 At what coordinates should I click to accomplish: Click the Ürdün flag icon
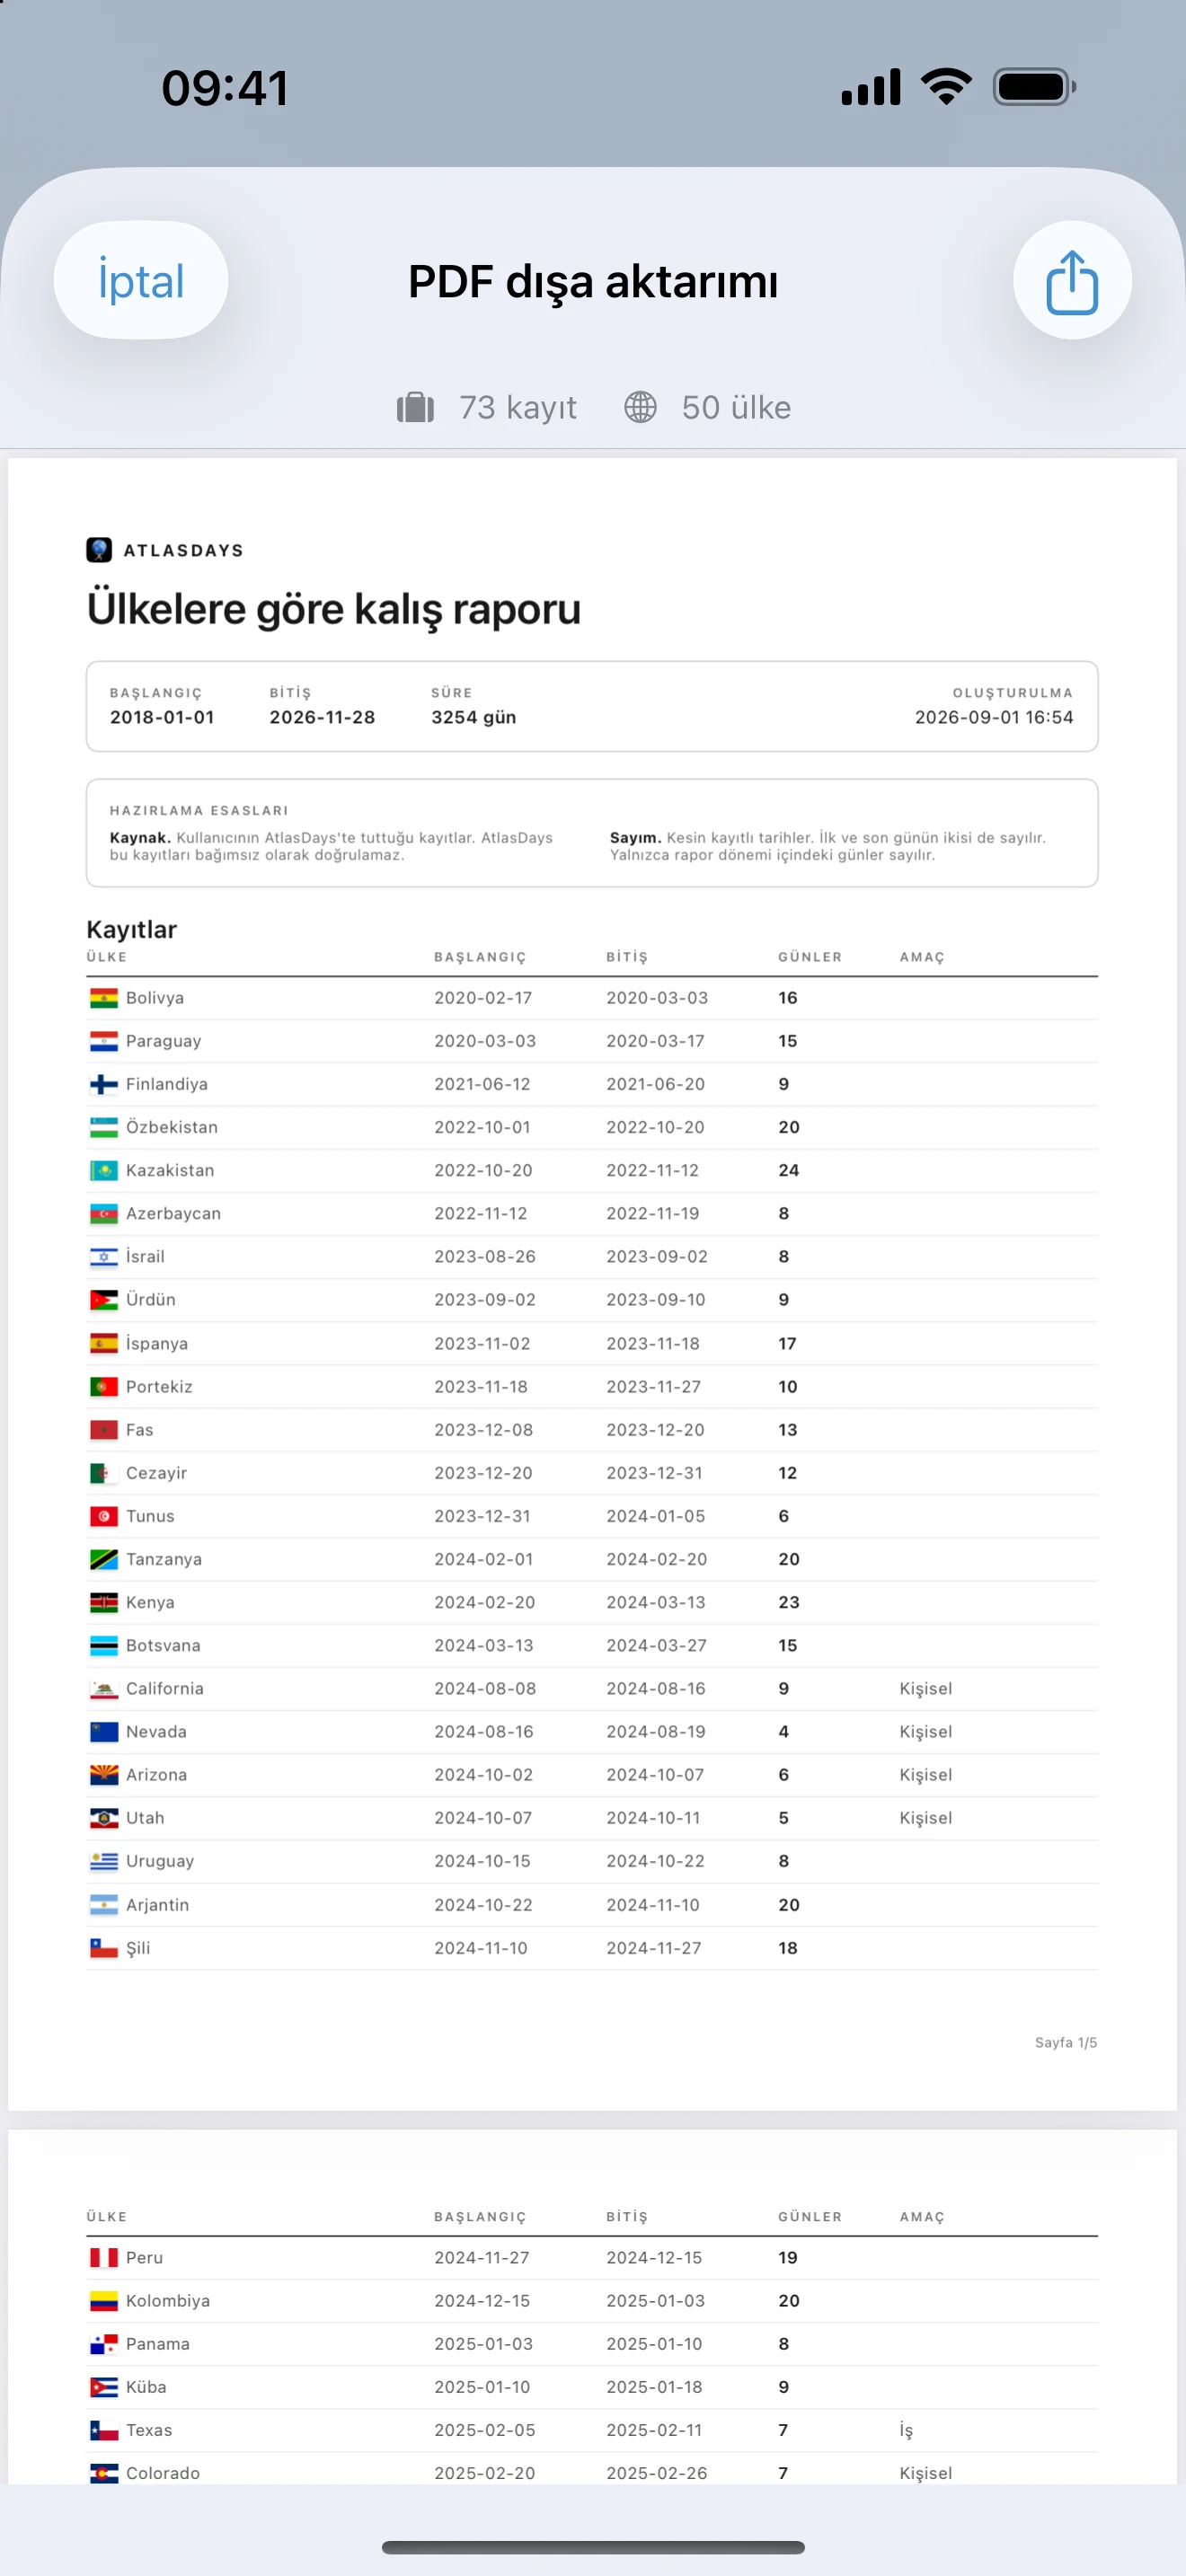coord(104,1300)
